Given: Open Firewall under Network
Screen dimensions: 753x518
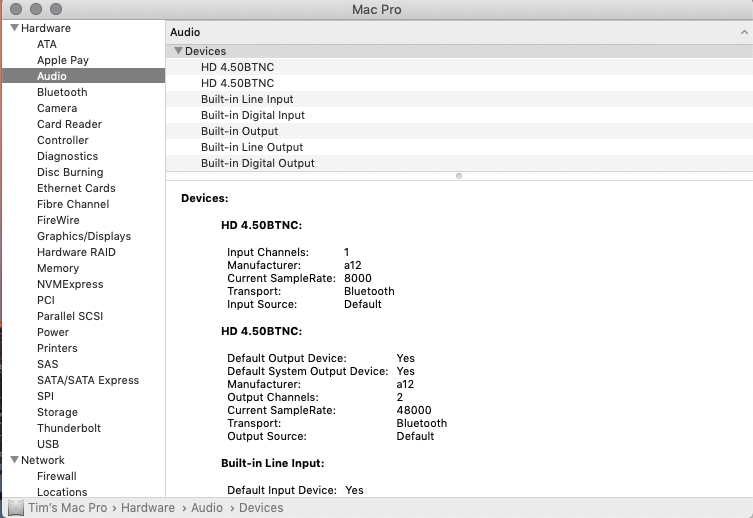Looking at the screenshot, I should click(57, 476).
